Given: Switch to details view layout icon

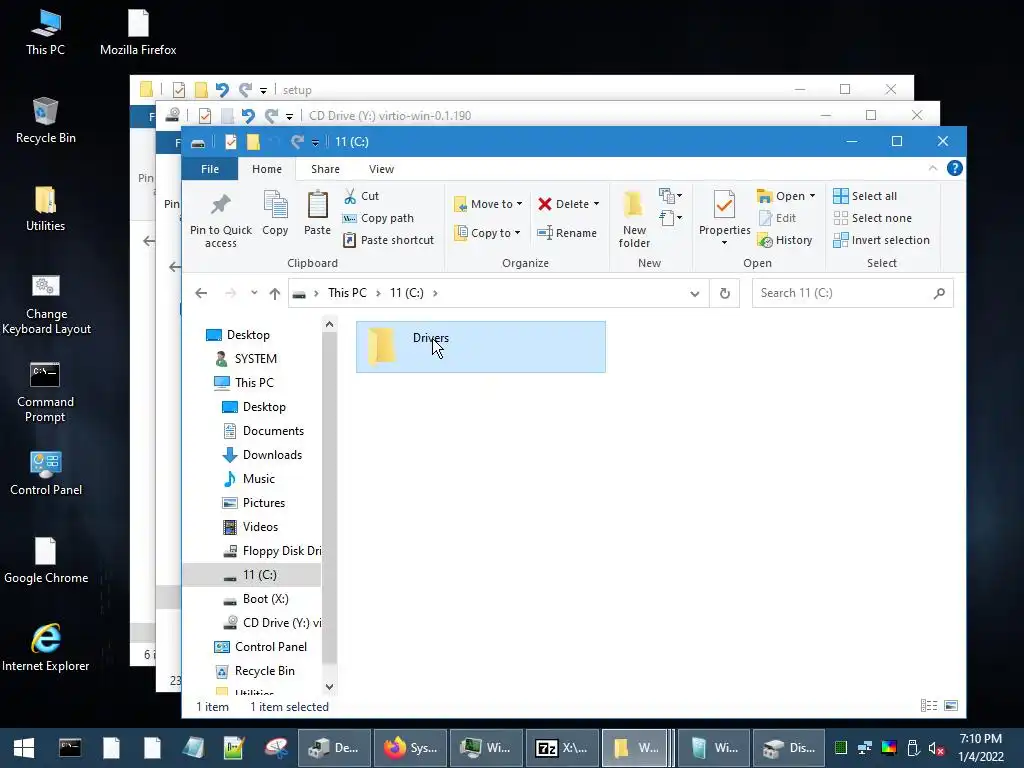Looking at the screenshot, I should tap(929, 705).
